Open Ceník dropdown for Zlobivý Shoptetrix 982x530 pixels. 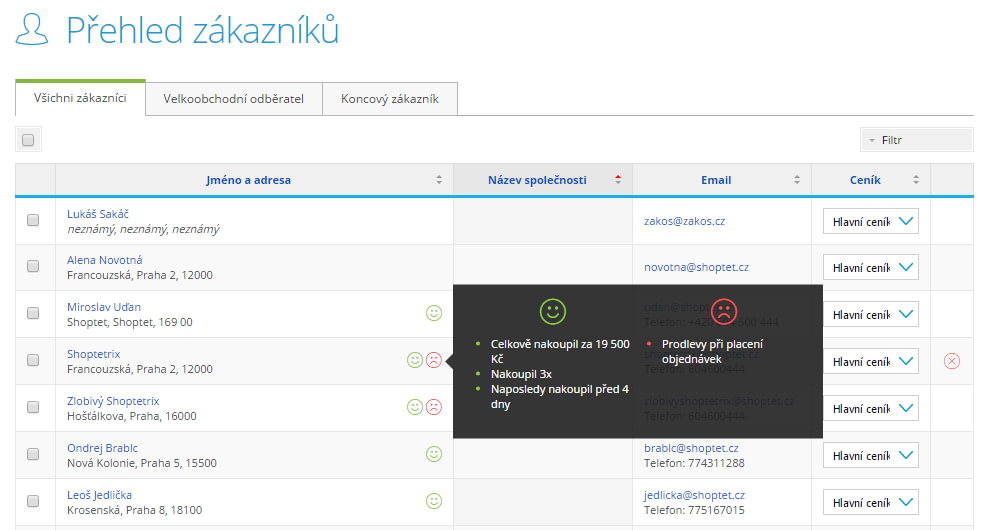tap(871, 408)
